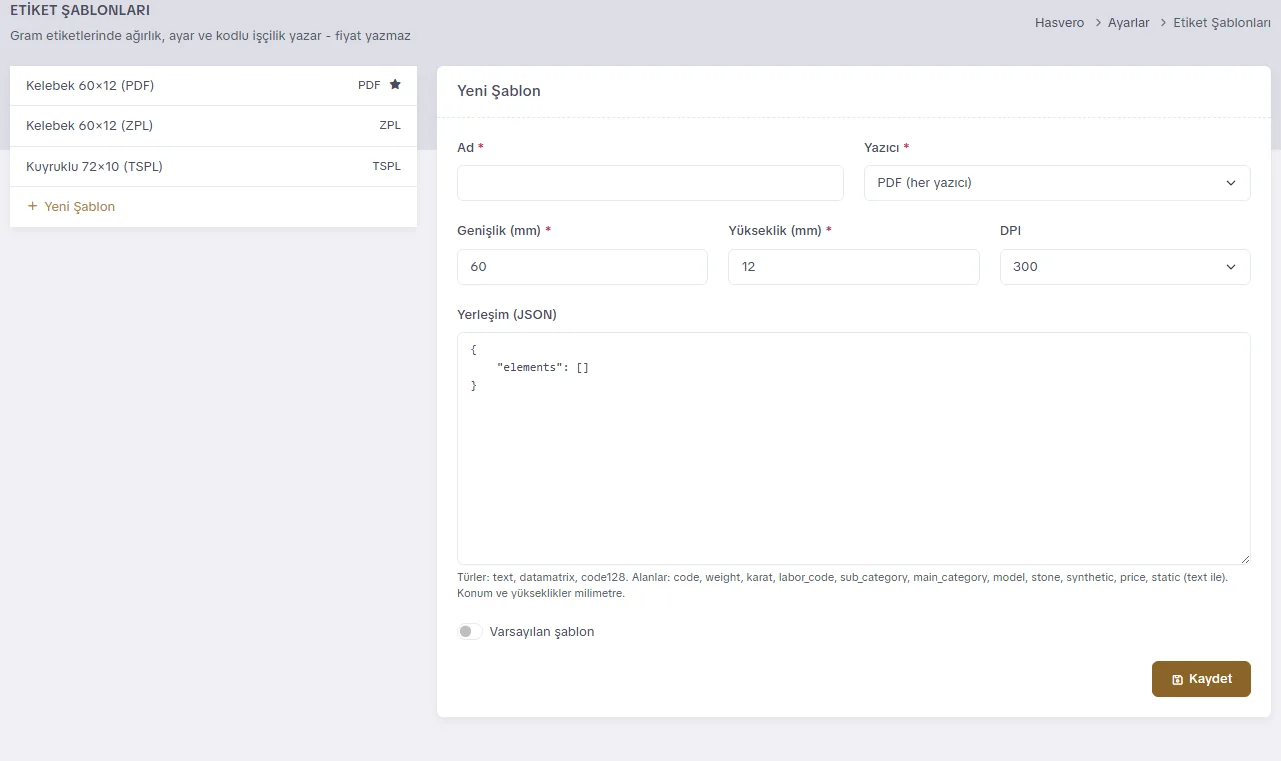Save the template with Kaydet button

tap(1201, 679)
